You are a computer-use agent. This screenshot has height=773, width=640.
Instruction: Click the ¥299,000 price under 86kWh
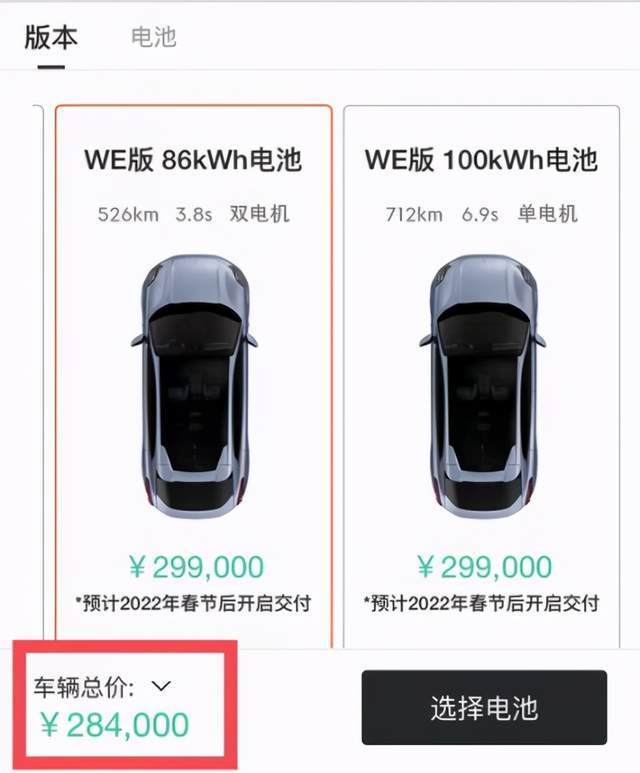196,567
